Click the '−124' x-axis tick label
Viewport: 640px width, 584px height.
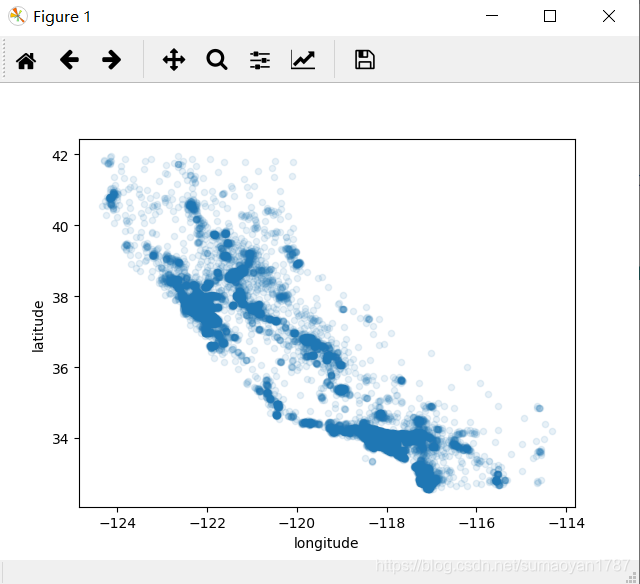pos(118,523)
